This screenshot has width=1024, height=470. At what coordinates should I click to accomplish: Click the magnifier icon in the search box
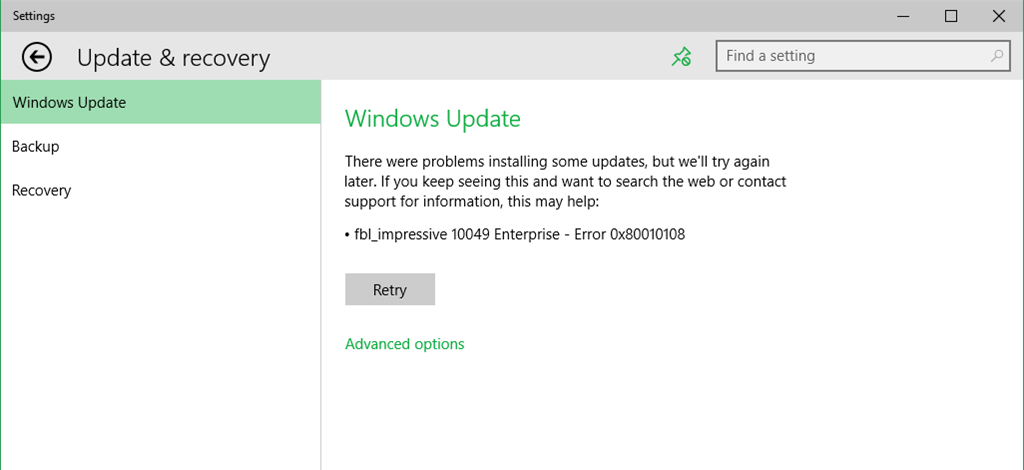997,56
